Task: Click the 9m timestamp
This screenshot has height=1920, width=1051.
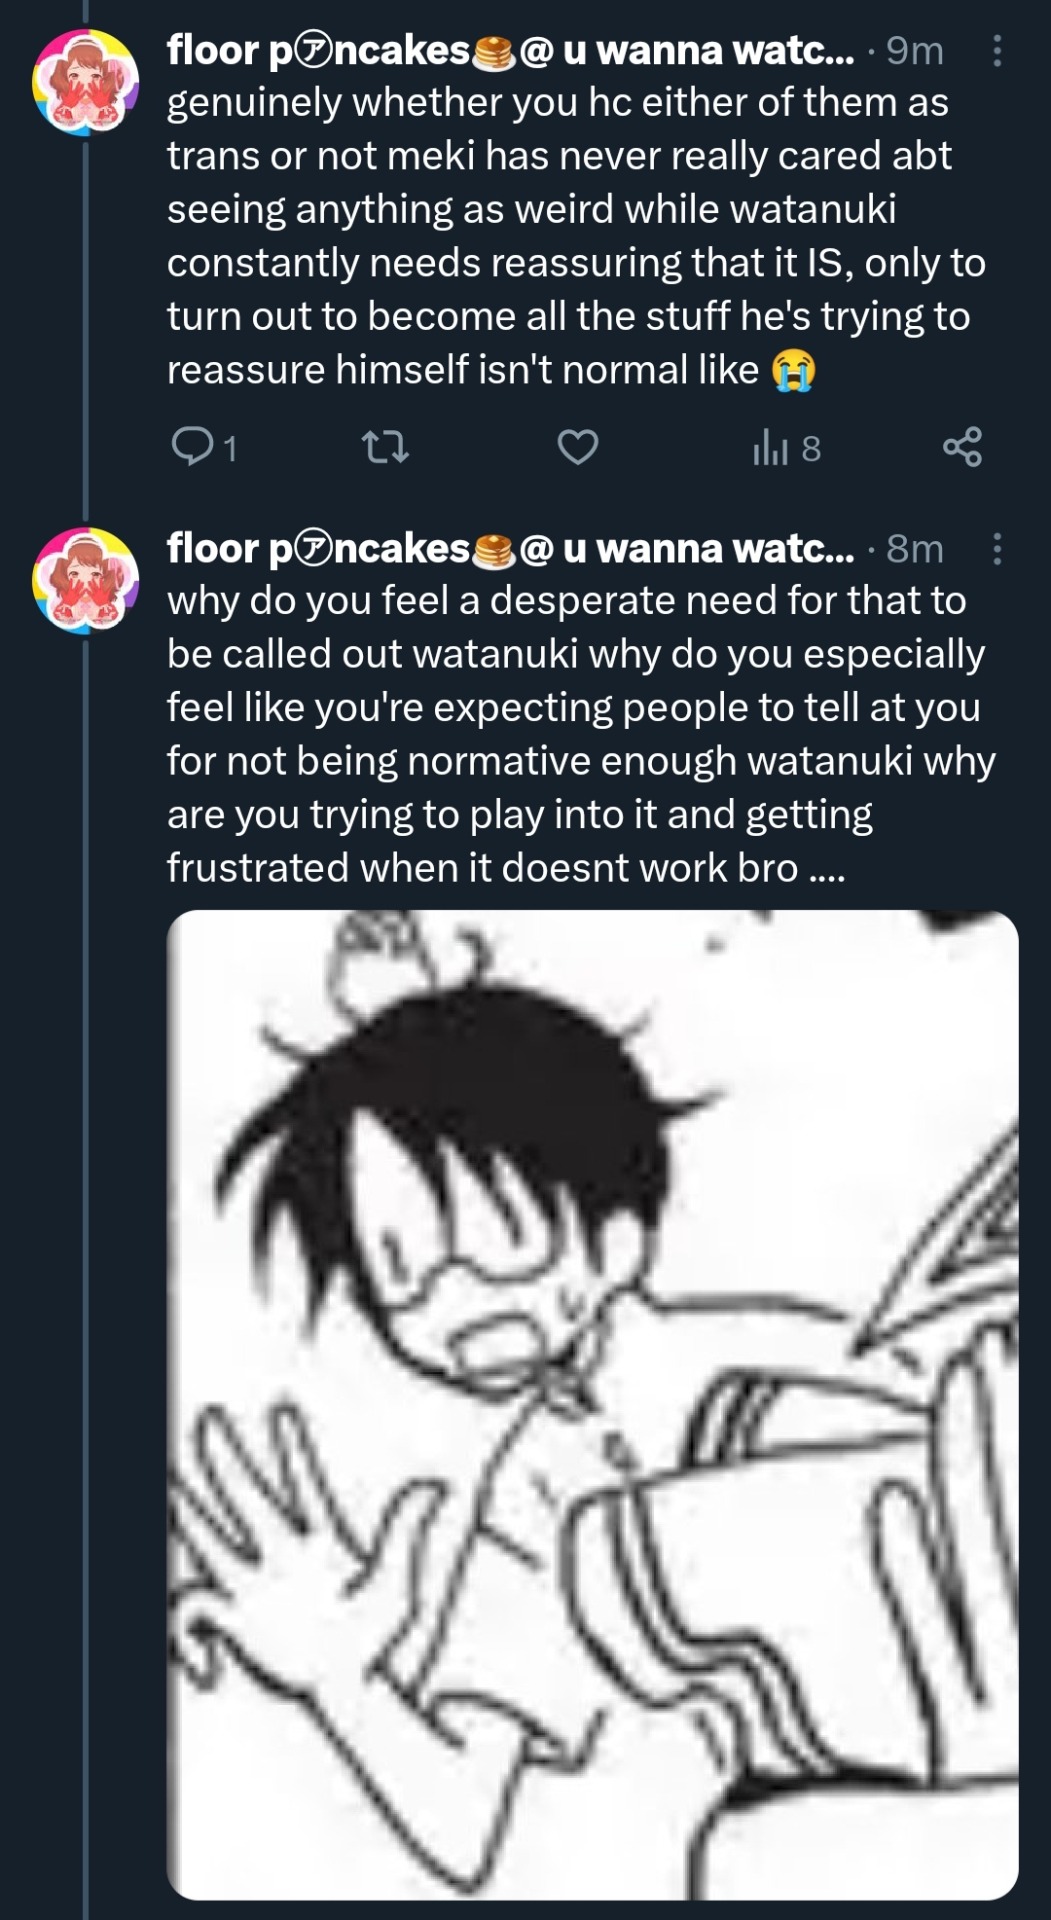Action: coord(915,51)
